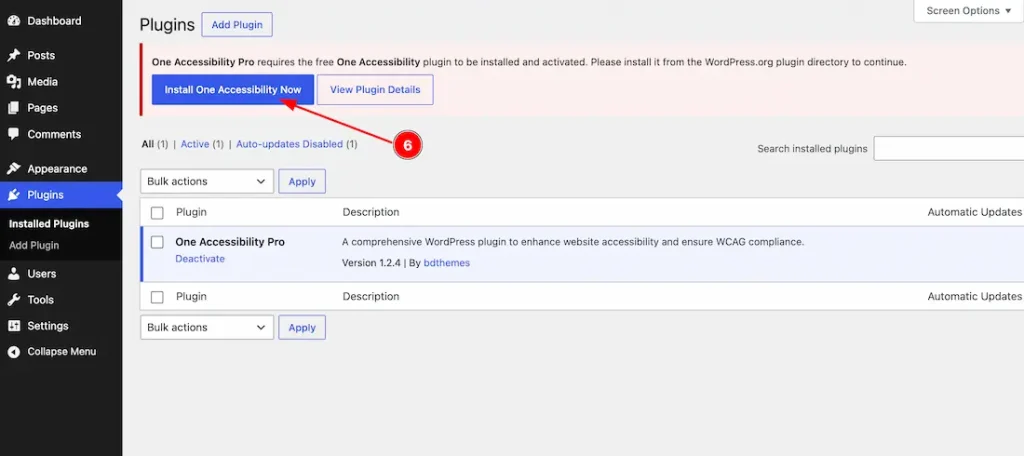Image resolution: width=1024 pixels, height=456 pixels.
Task: Open Dashboard menu item
Action: tap(54, 21)
